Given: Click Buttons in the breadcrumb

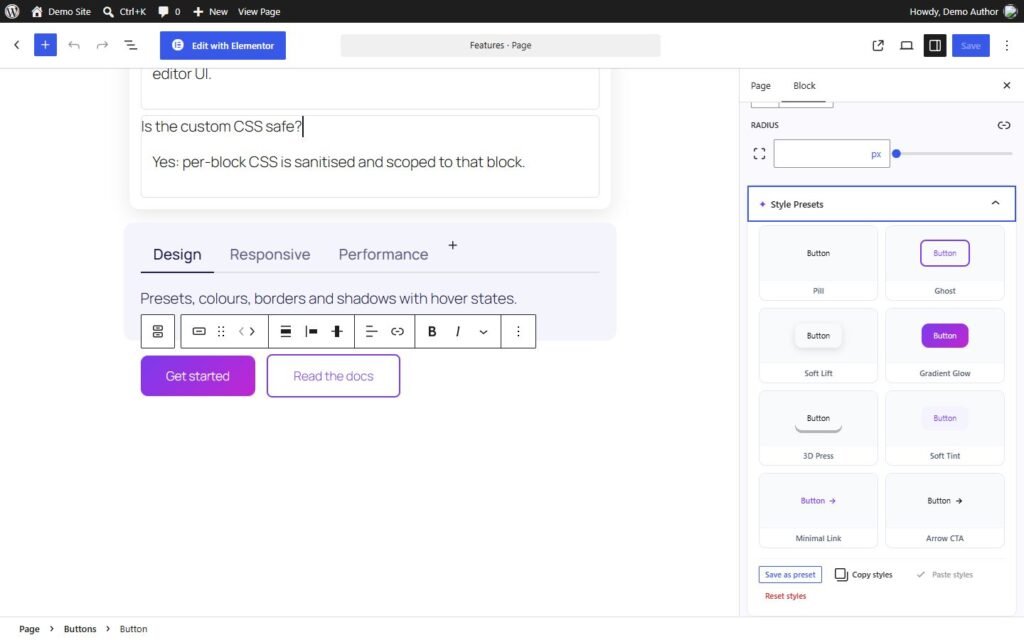Looking at the screenshot, I should (80, 629).
